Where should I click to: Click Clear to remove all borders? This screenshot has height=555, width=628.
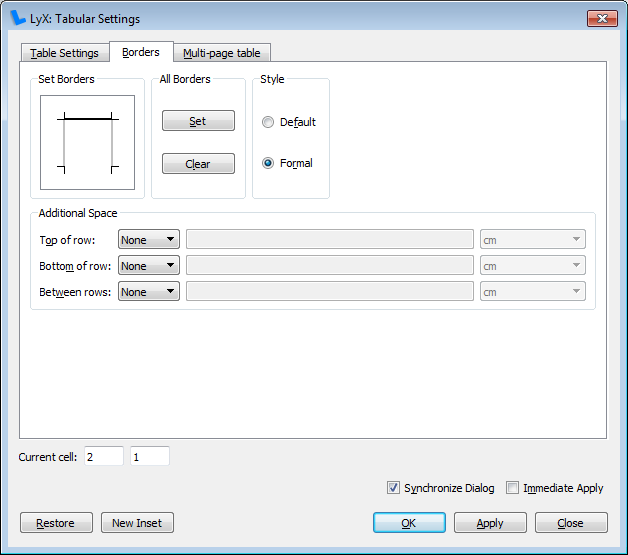point(198,163)
